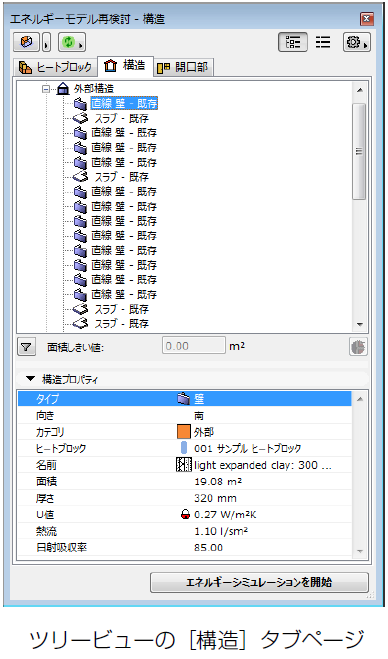The width and height of the screenshot is (388, 659).
Task: Click the wall icon of the highlighted row
Action: point(80,103)
